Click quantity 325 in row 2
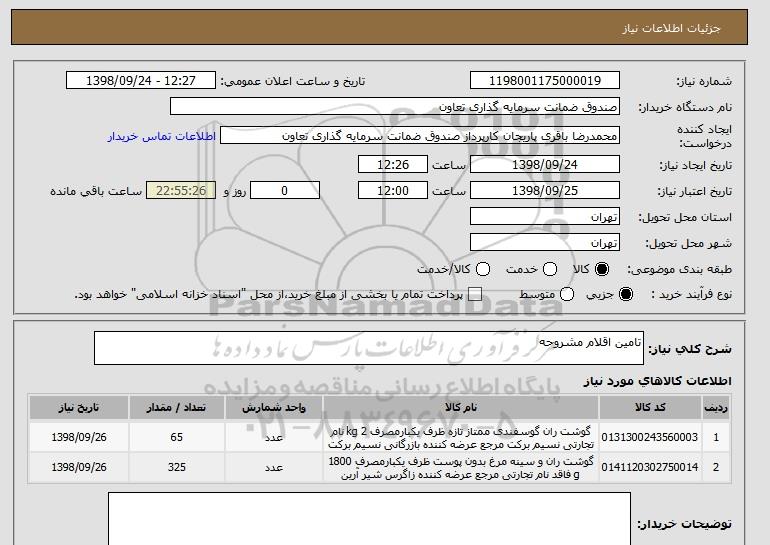This screenshot has height=545, width=770. pos(176,467)
